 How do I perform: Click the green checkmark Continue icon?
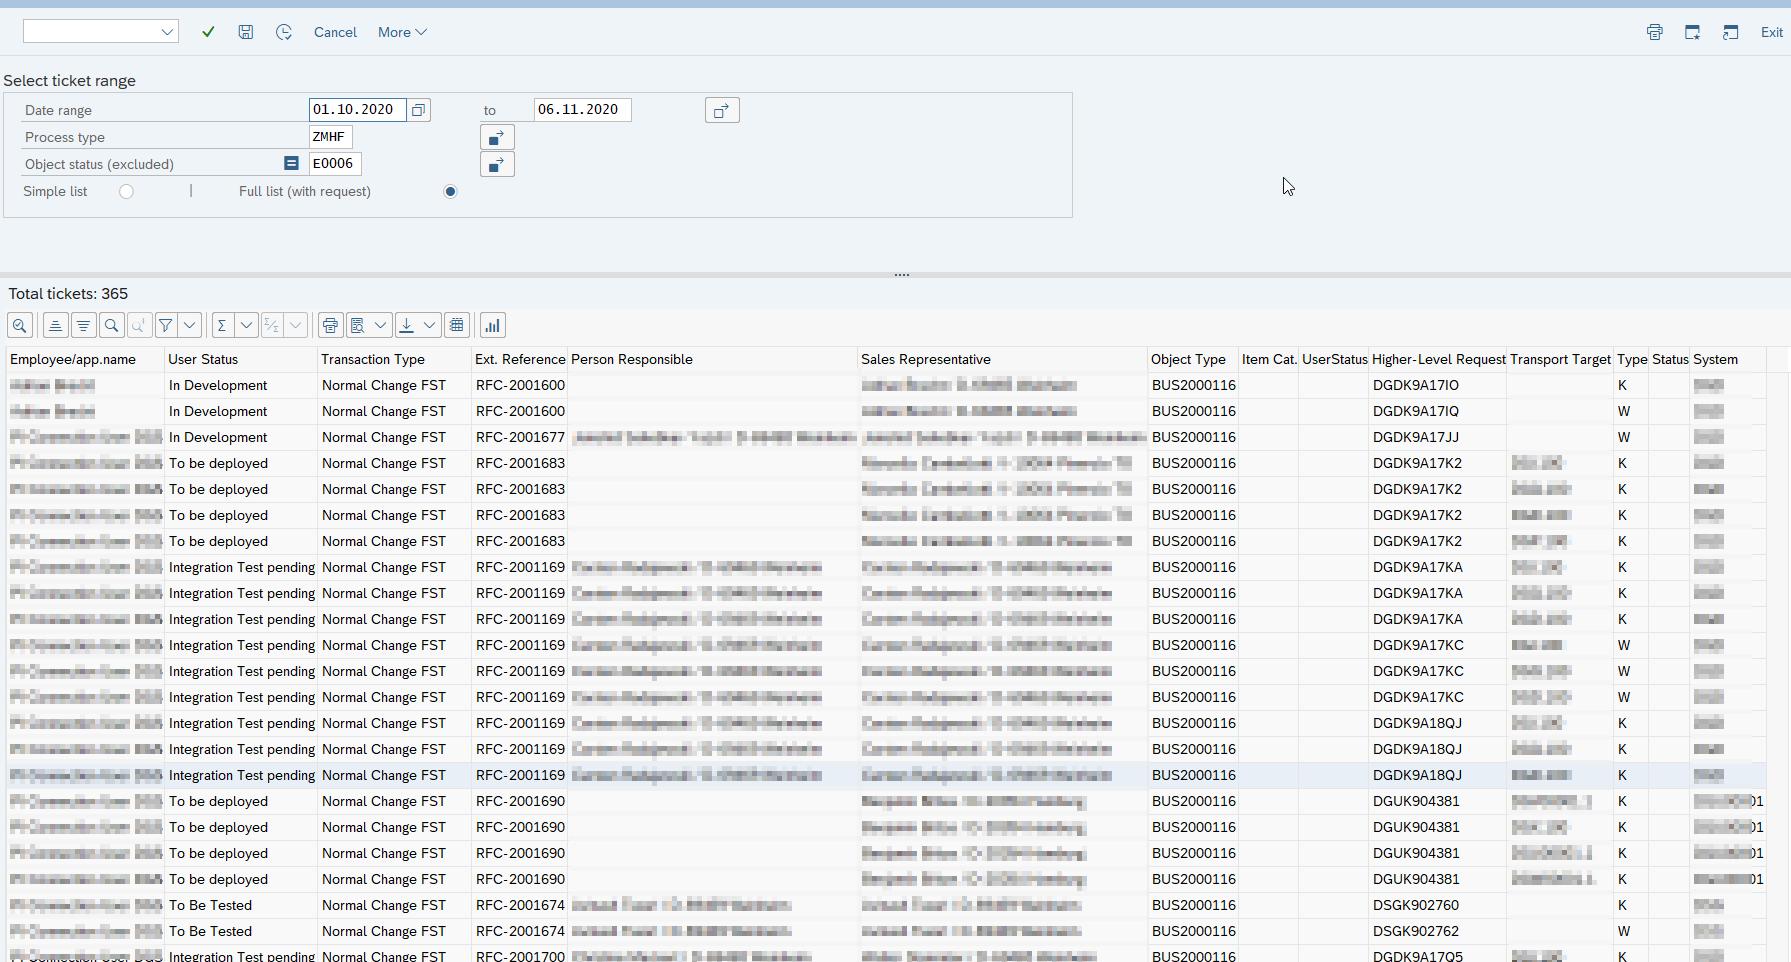coord(208,31)
